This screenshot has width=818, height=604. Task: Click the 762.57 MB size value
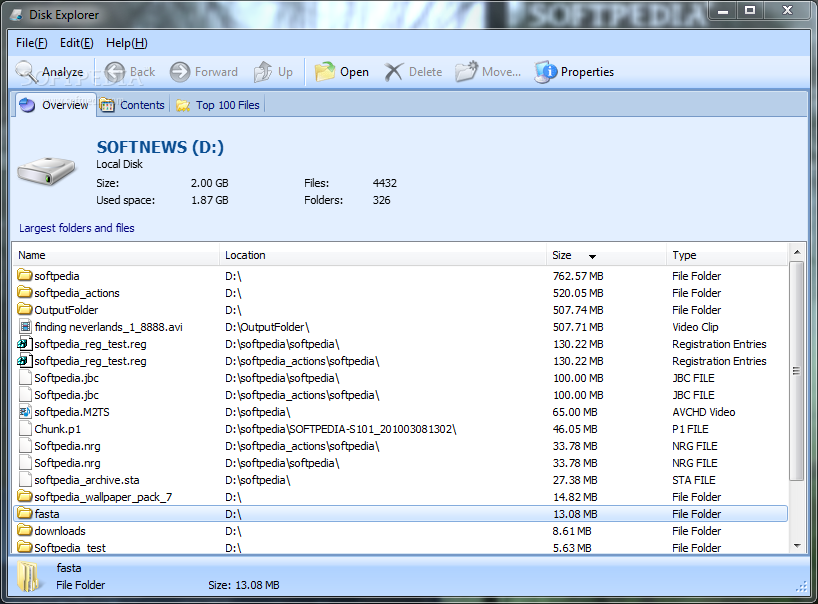click(x=578, y=276)
